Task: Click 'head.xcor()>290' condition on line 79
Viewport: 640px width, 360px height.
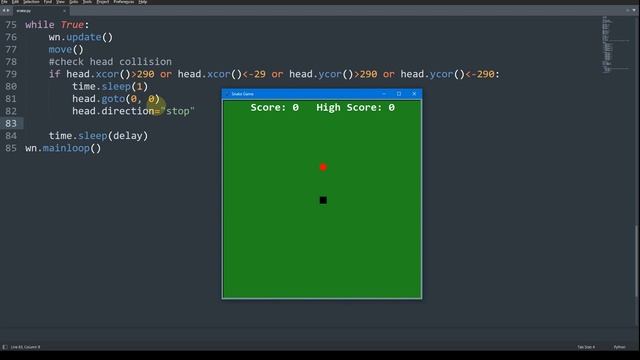Action: tap(110, 74)
